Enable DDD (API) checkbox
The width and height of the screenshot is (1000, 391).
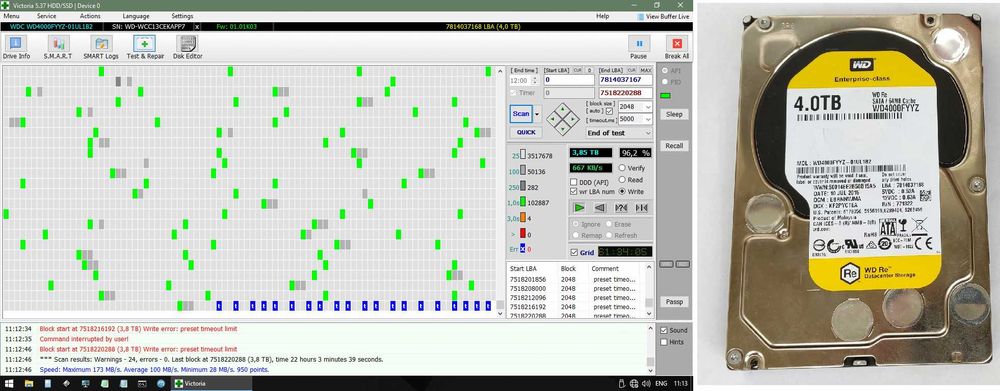pyautogui.click(x=574, y=182)
